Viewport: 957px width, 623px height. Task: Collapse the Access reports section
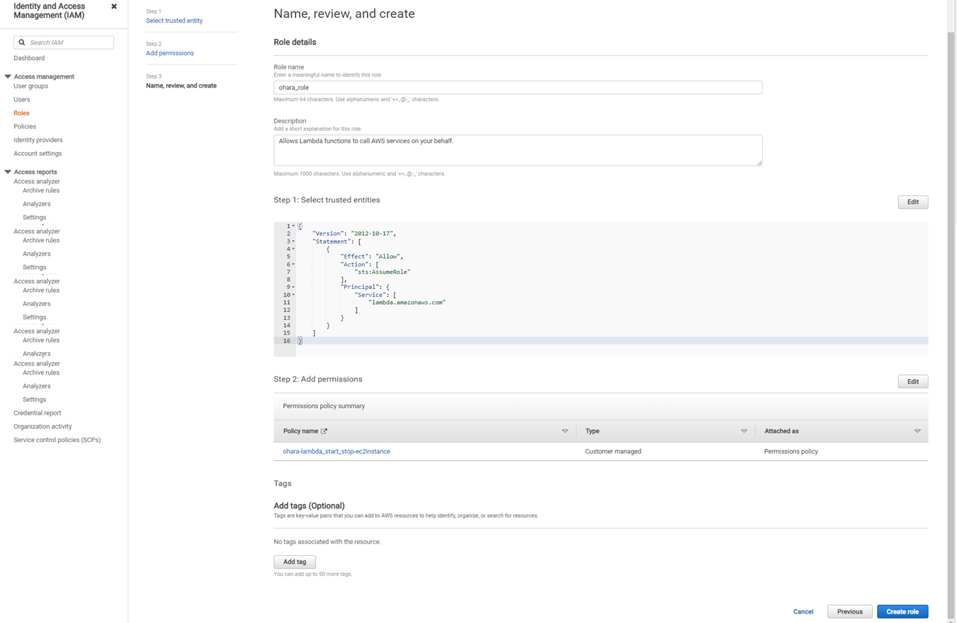click(8, 171)
